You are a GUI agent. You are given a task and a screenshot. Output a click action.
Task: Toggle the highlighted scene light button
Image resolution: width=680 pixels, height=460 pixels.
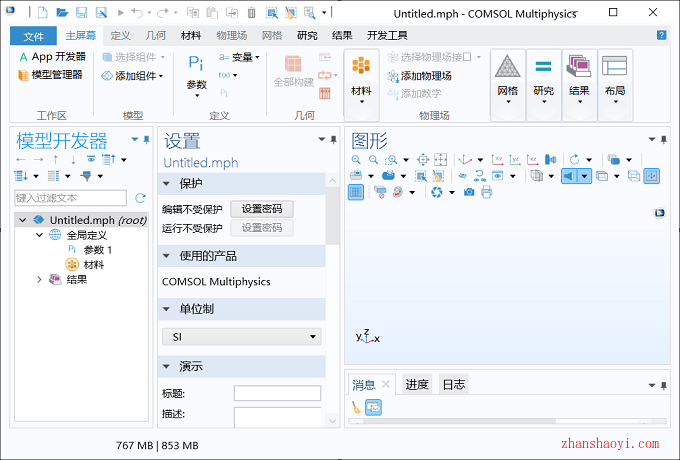(x=569, y=176)
